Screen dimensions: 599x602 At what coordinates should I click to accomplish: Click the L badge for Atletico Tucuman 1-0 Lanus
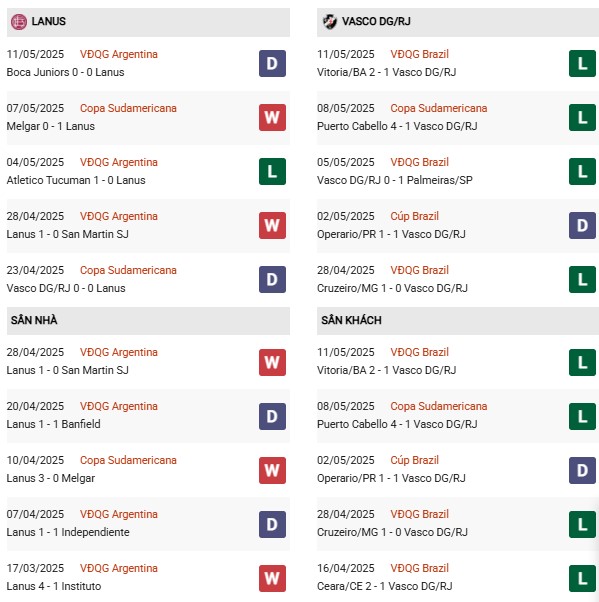tap(272, 172)
